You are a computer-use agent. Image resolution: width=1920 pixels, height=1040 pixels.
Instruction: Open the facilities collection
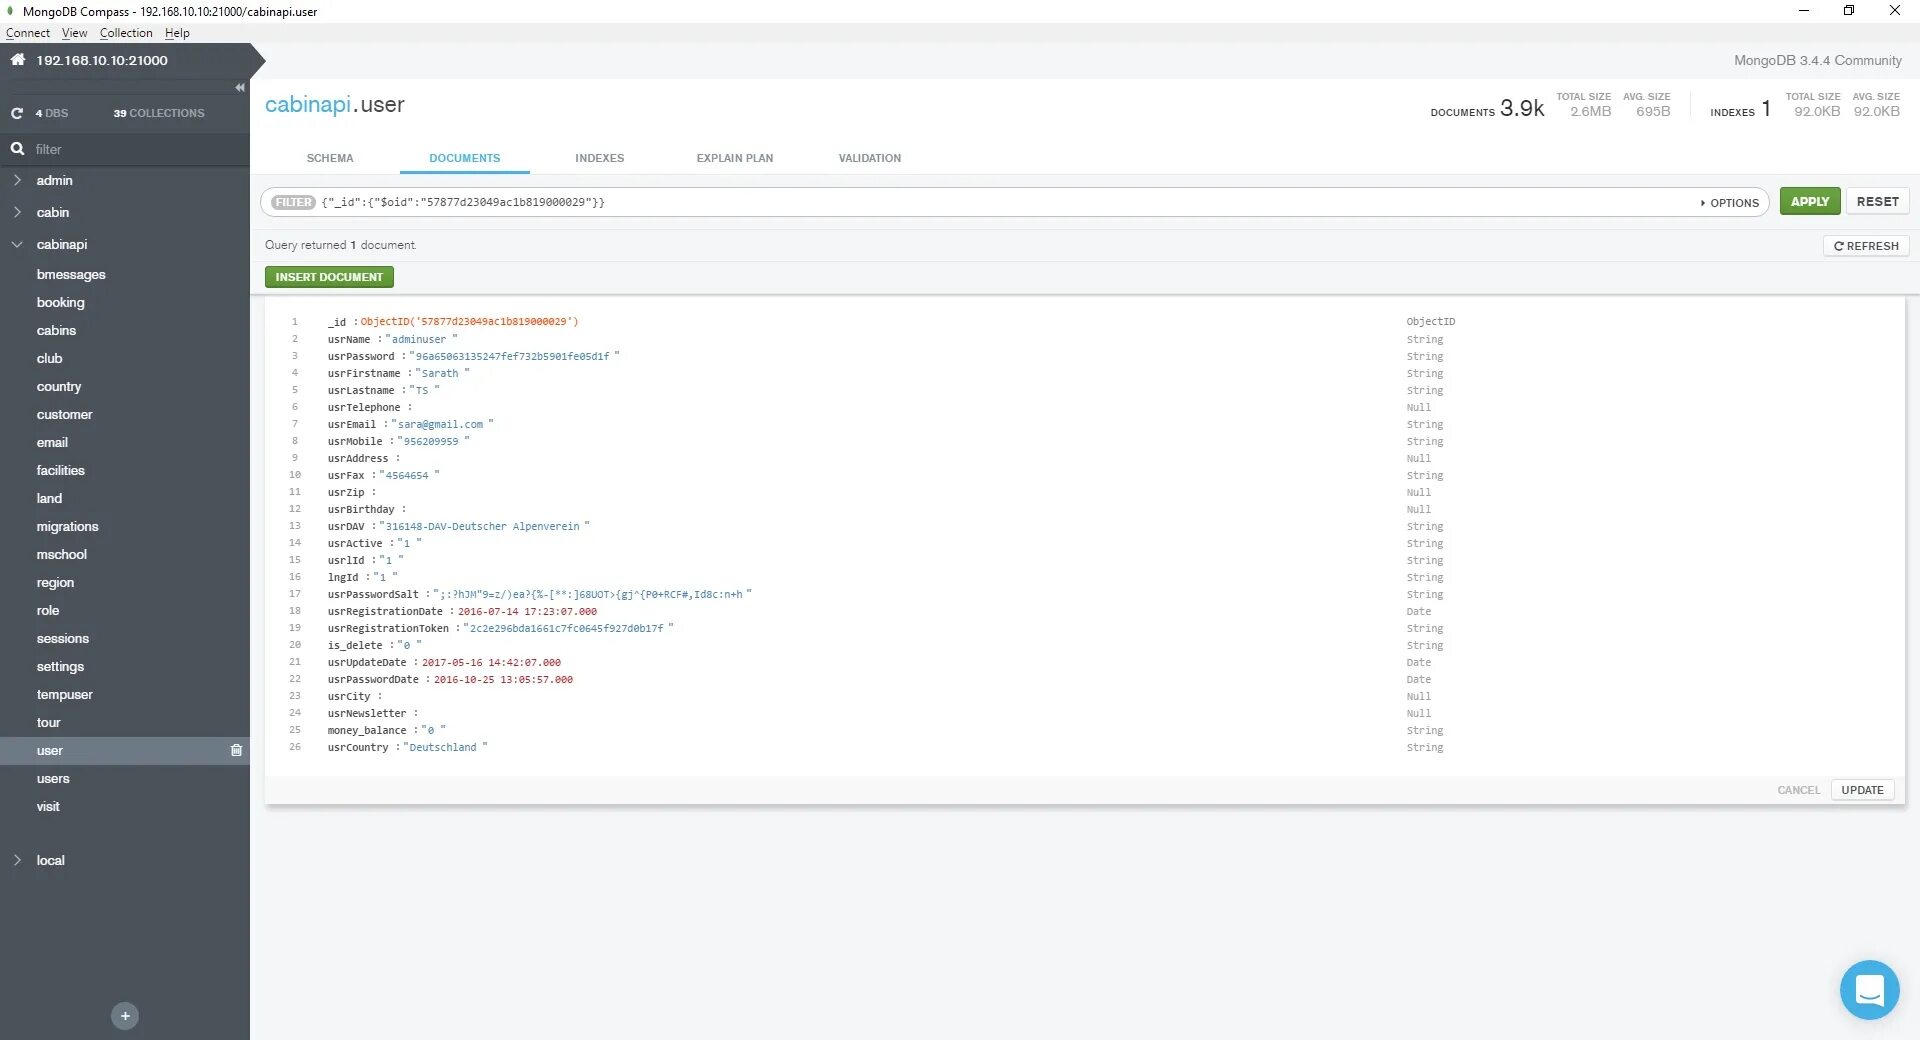click(61, 470)
